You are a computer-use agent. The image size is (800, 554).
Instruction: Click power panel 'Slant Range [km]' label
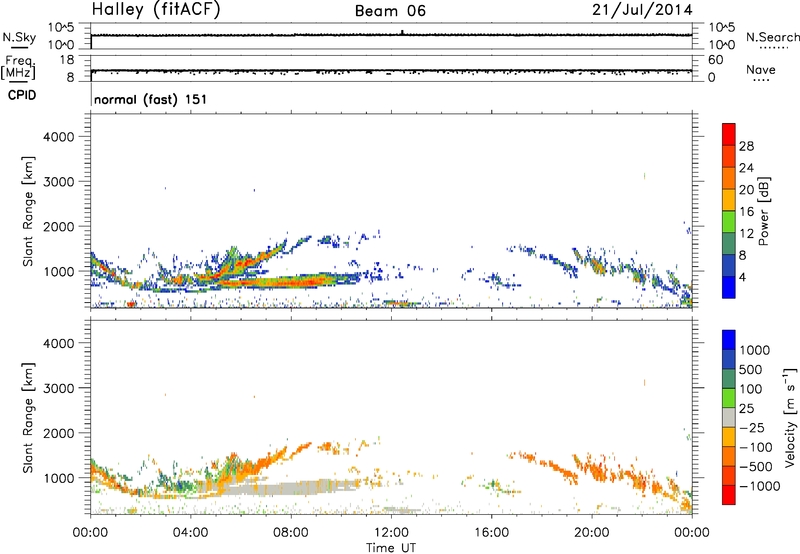pos(29,211)
